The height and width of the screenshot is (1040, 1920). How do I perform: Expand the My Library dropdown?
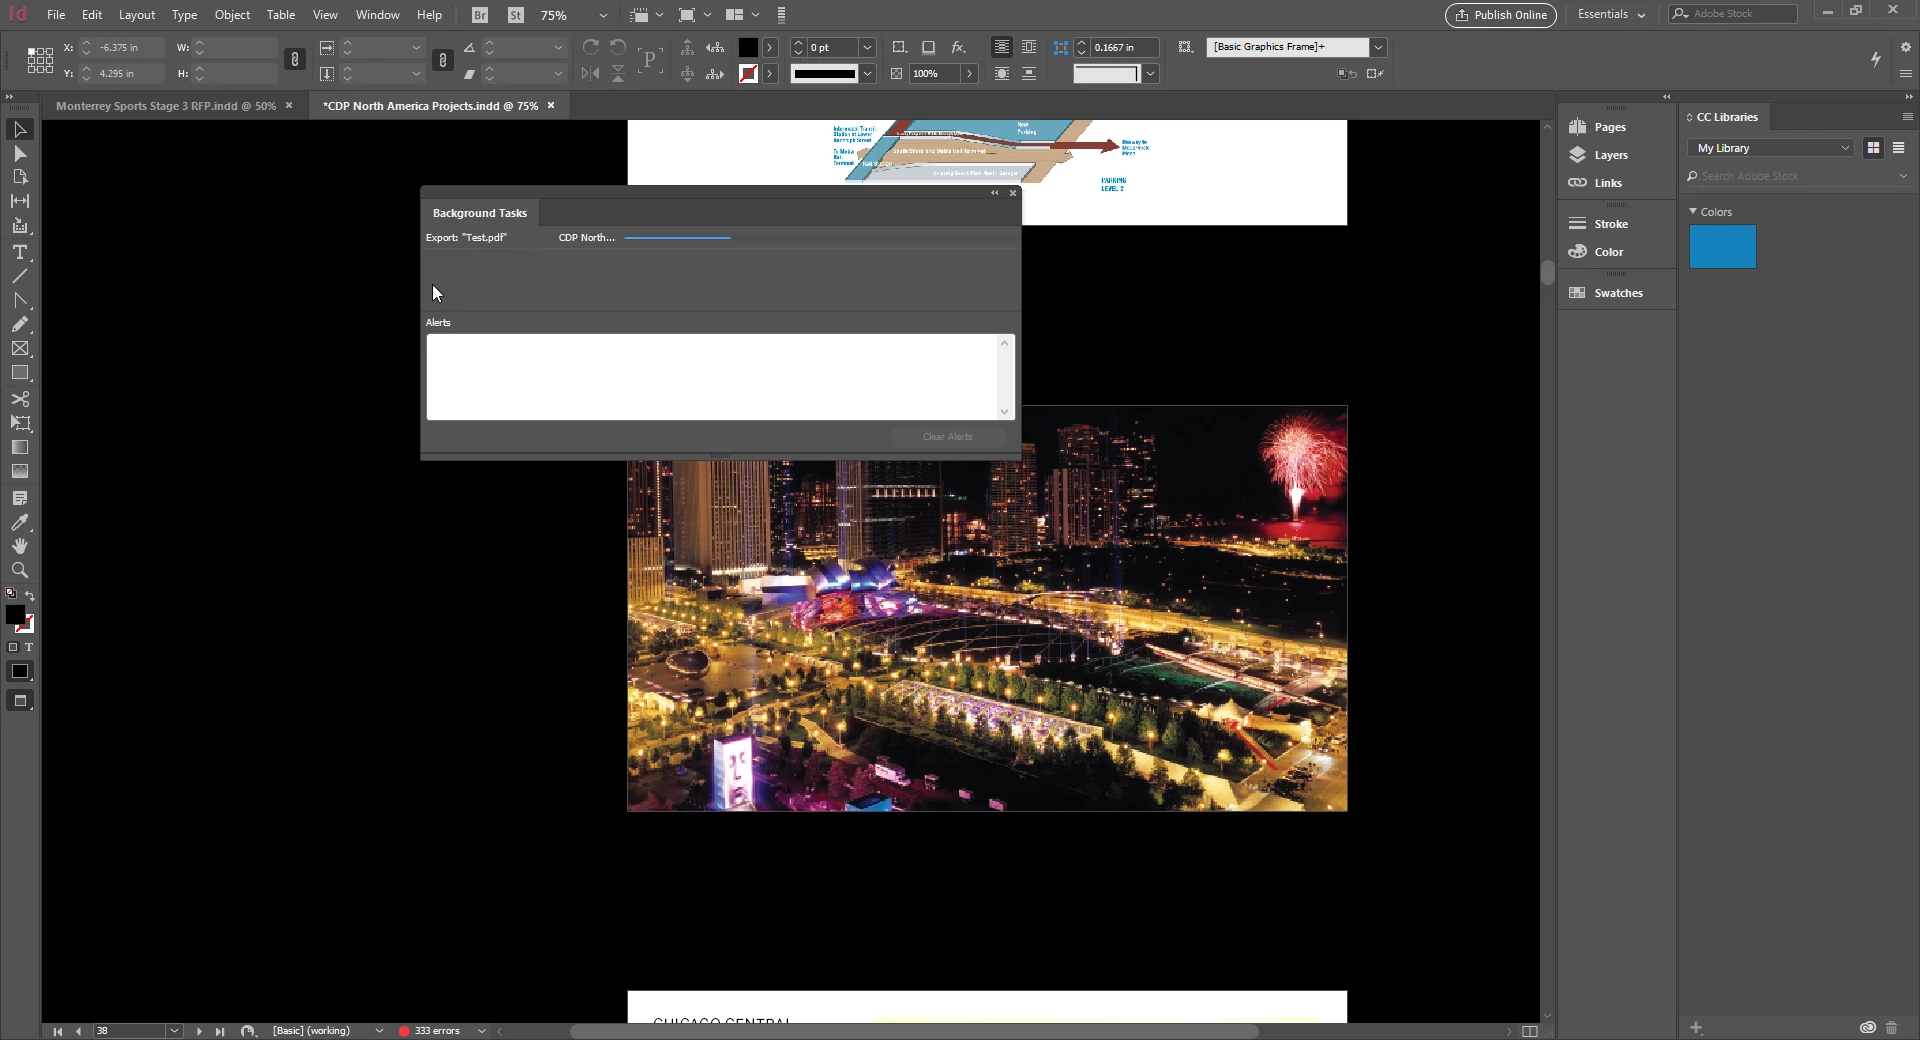1771,148
